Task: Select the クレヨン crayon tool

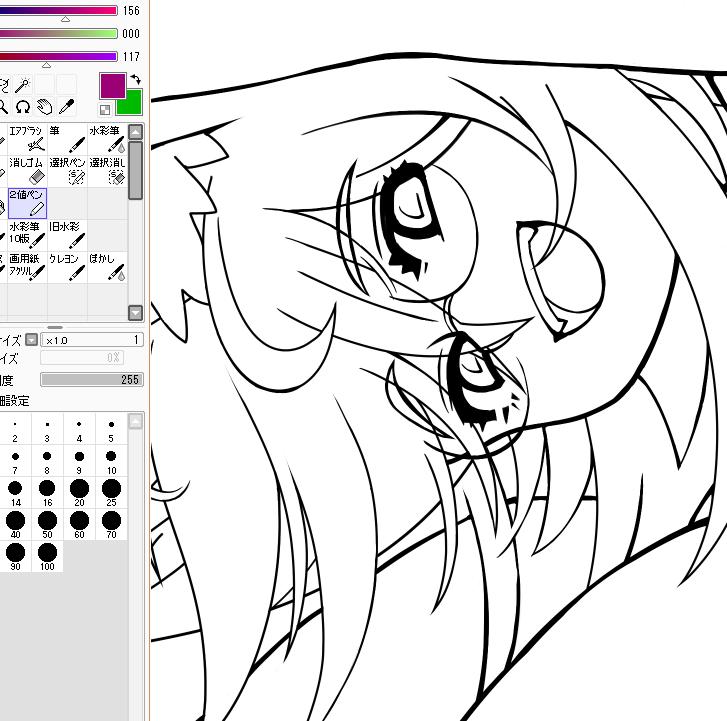Action: (x=67, y=267)
